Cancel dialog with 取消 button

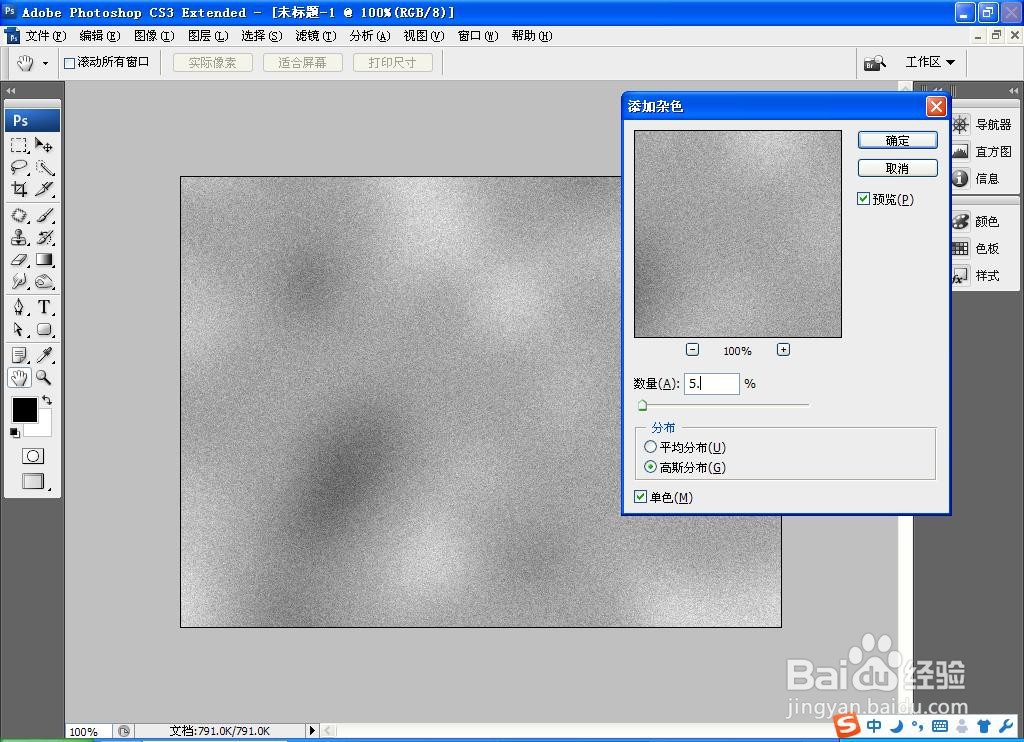(897, 168)
